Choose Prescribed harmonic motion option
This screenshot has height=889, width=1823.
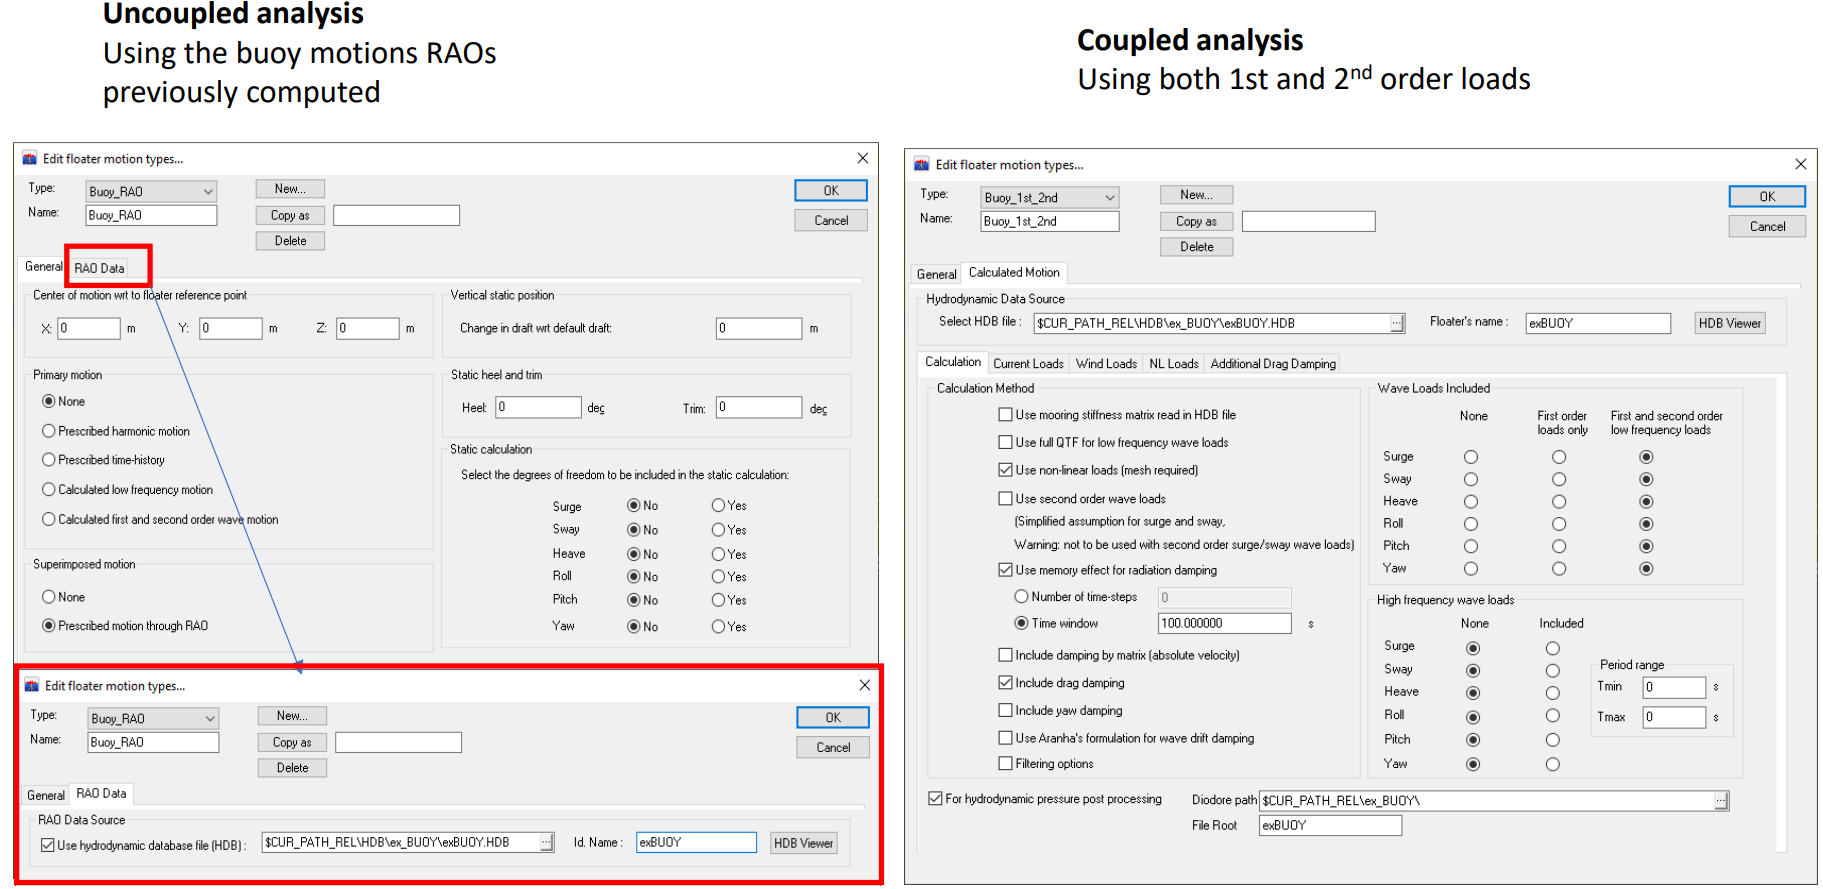(49, 431)
